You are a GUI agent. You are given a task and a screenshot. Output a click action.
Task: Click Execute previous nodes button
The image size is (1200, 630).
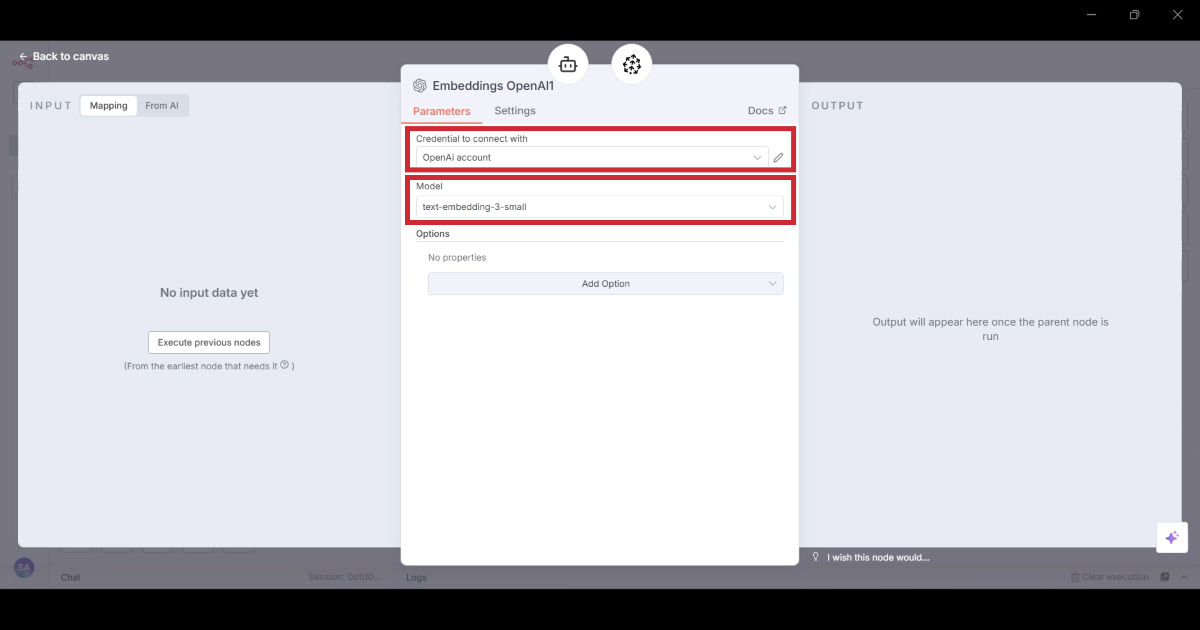209,342
